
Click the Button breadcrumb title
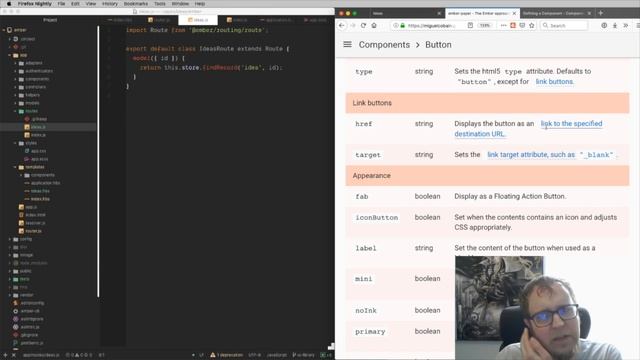click(x=438, y=44)
